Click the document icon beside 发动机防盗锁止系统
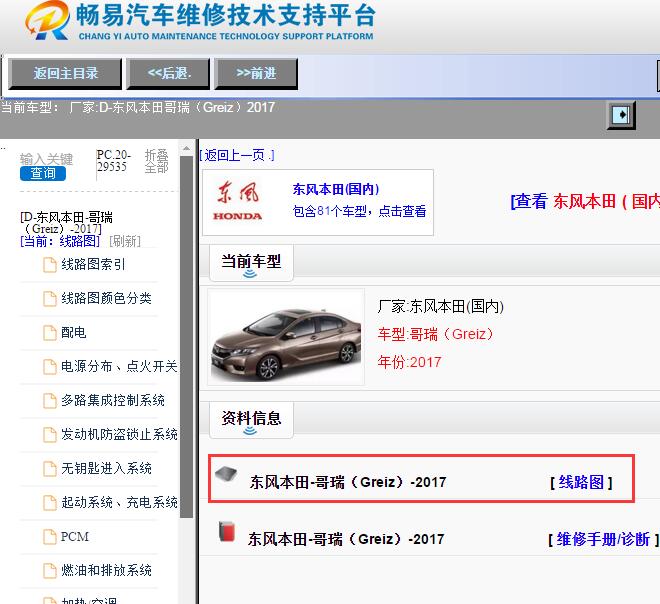This screenshot has width=660, height=604. coord(50,435)
